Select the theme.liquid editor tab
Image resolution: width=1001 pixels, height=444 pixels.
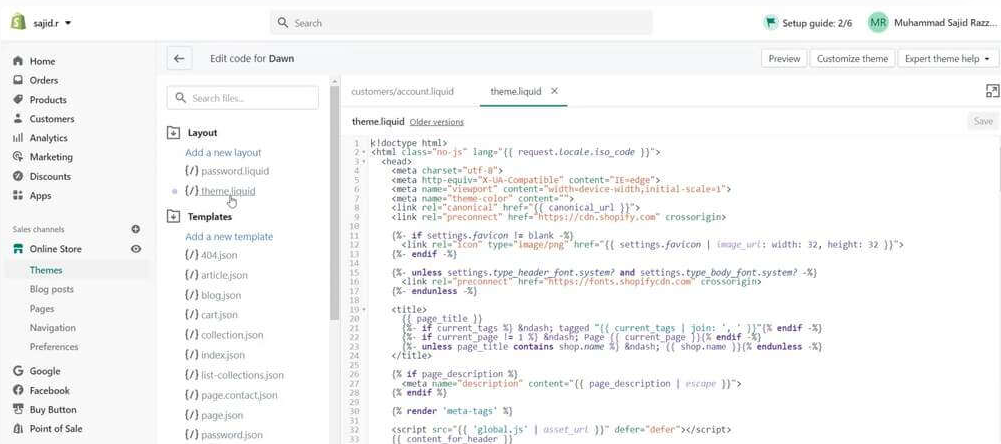pyautogui.click(x=515, y=91)
